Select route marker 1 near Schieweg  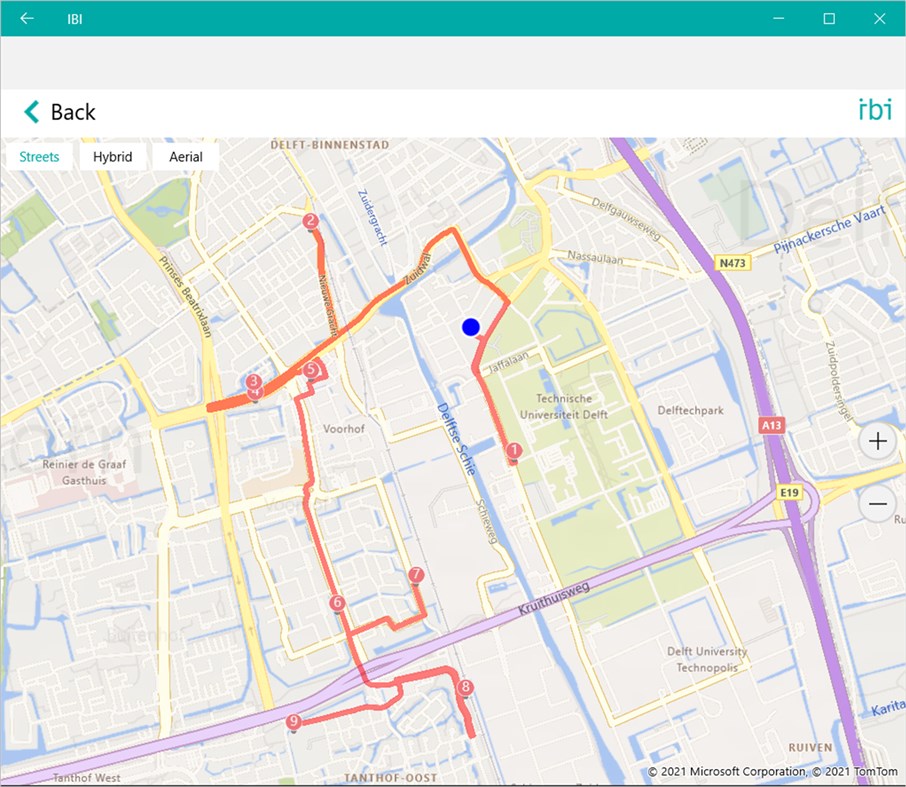(513, 451)
